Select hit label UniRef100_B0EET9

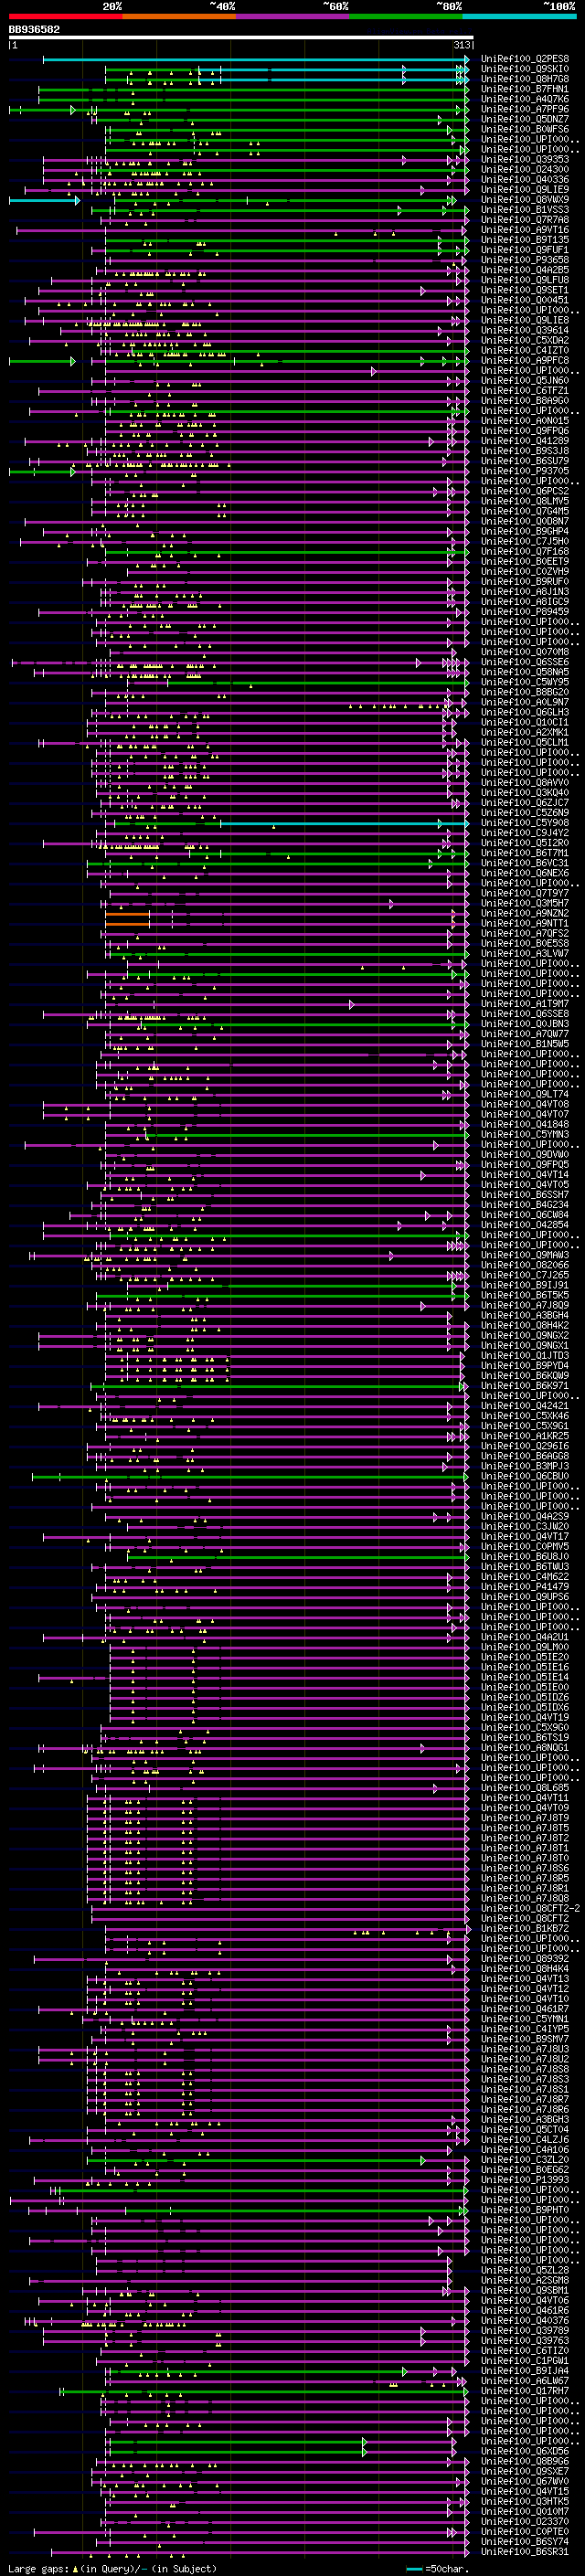click(525, 561)
